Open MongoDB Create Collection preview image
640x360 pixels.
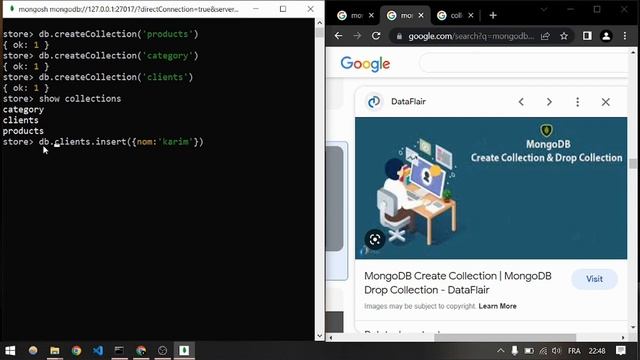tap(491, 188)
